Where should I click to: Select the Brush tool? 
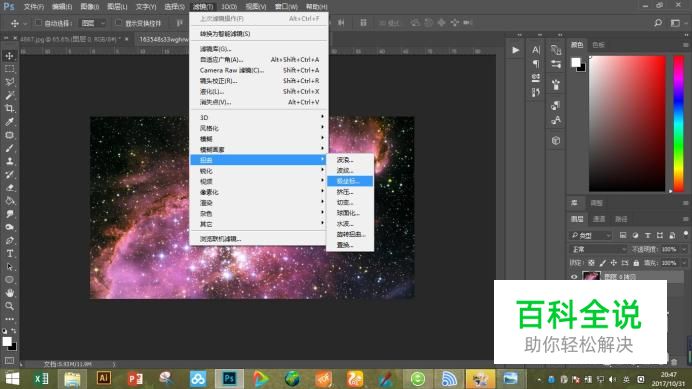click(x=9, y=148)
